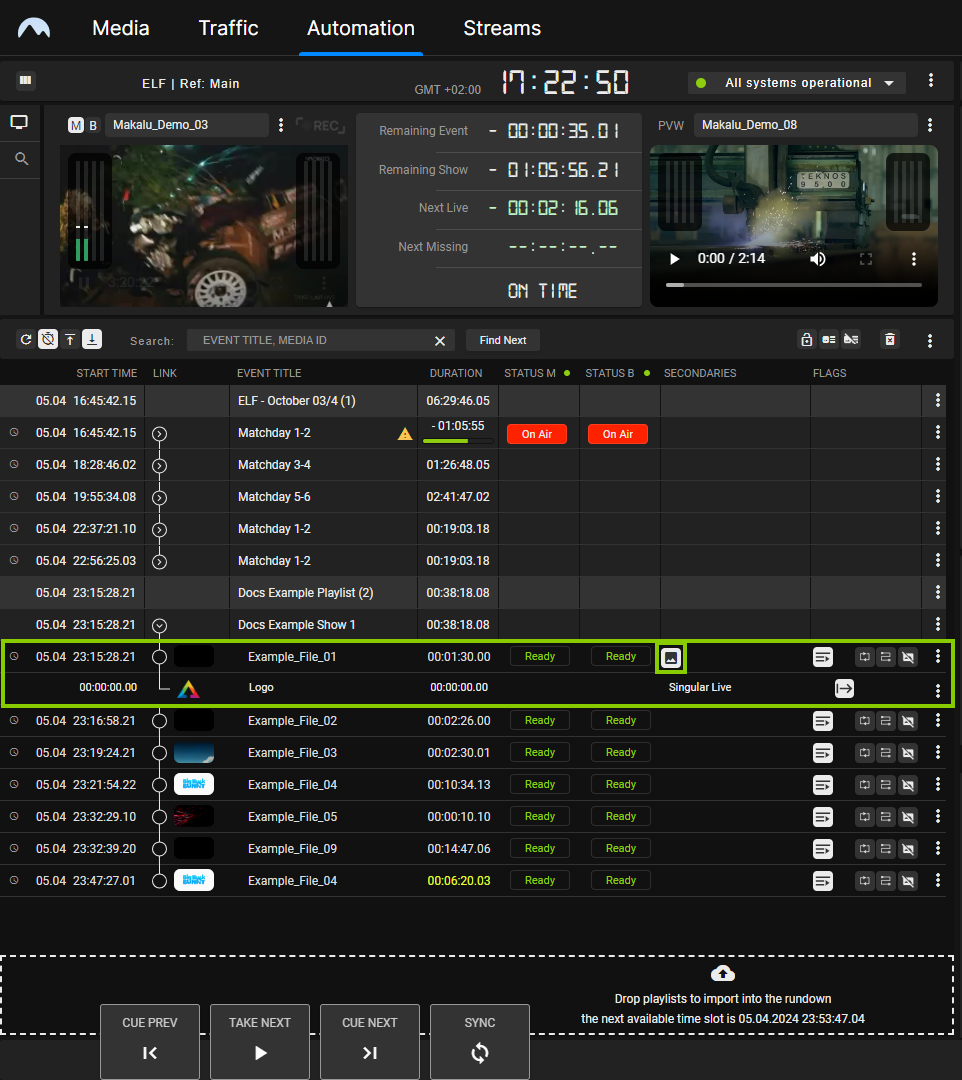Switch to the Traffic tab
The height and width of the screenshot is (1080, 962).
pyautogui.click(x=228, y=28)
